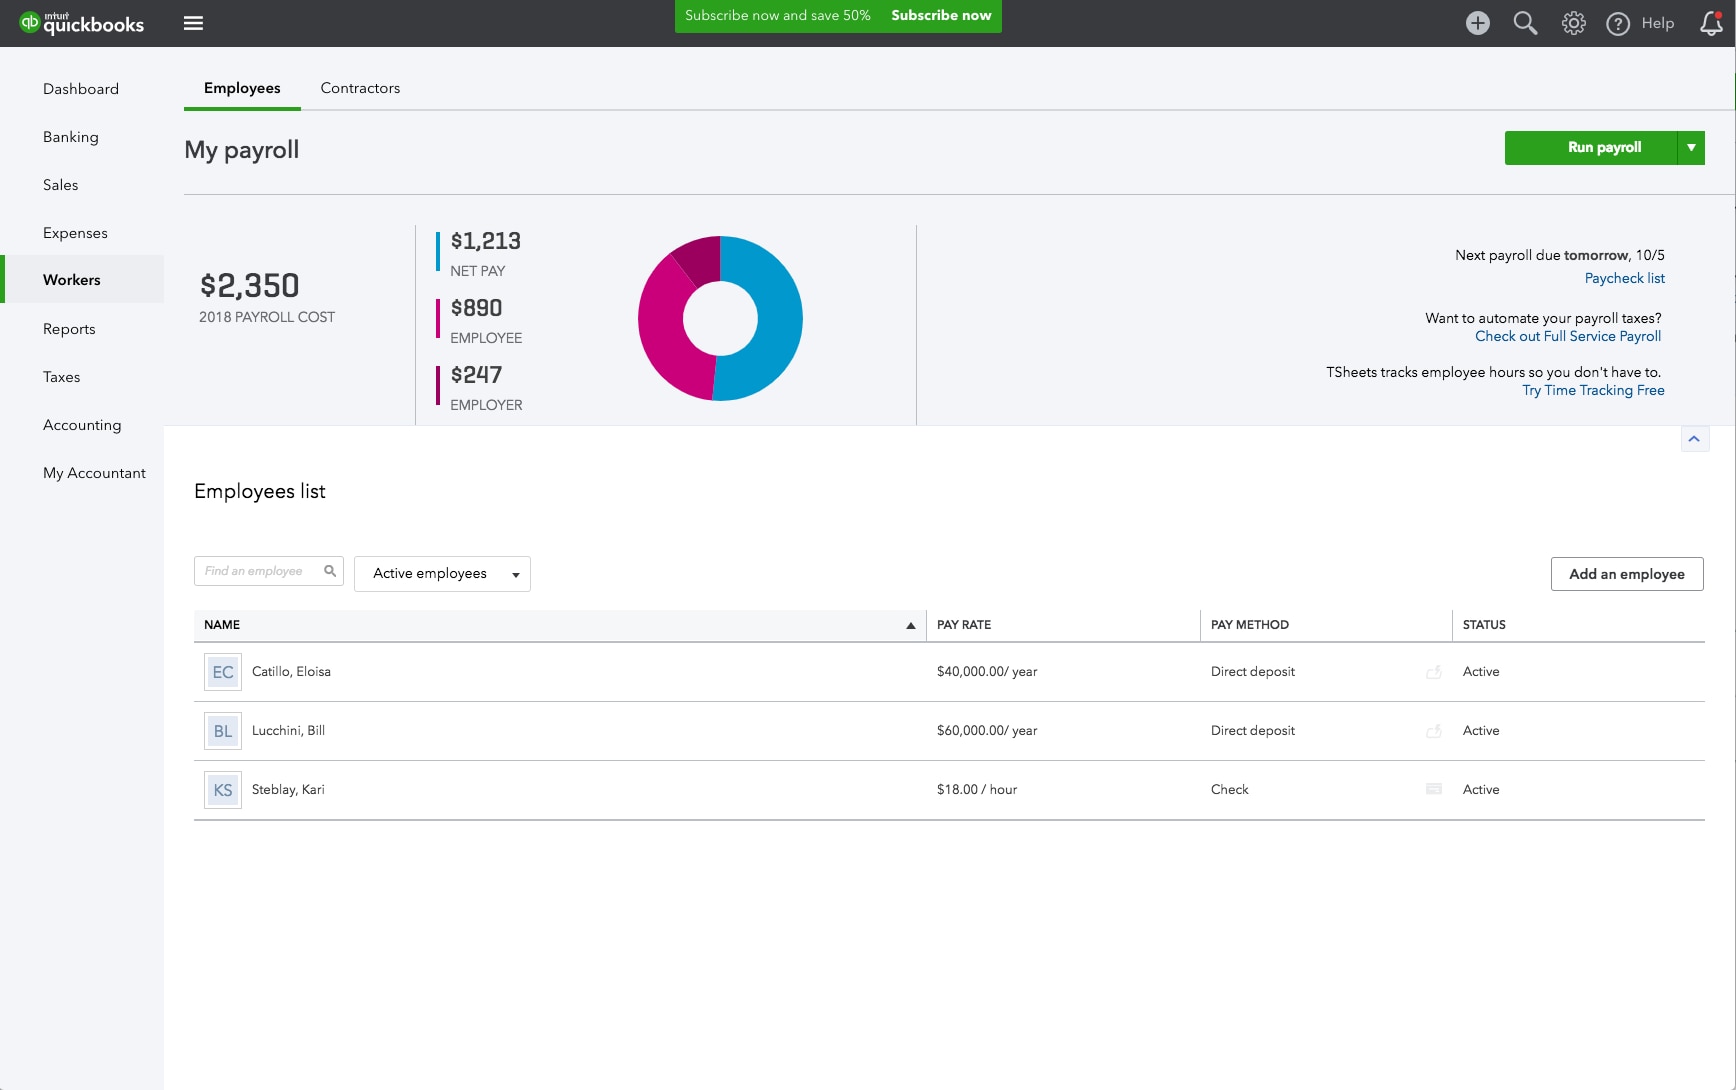Open the notifications bell
Viewport: 1736px width, 1090px height.
[x=1709, y=23]
